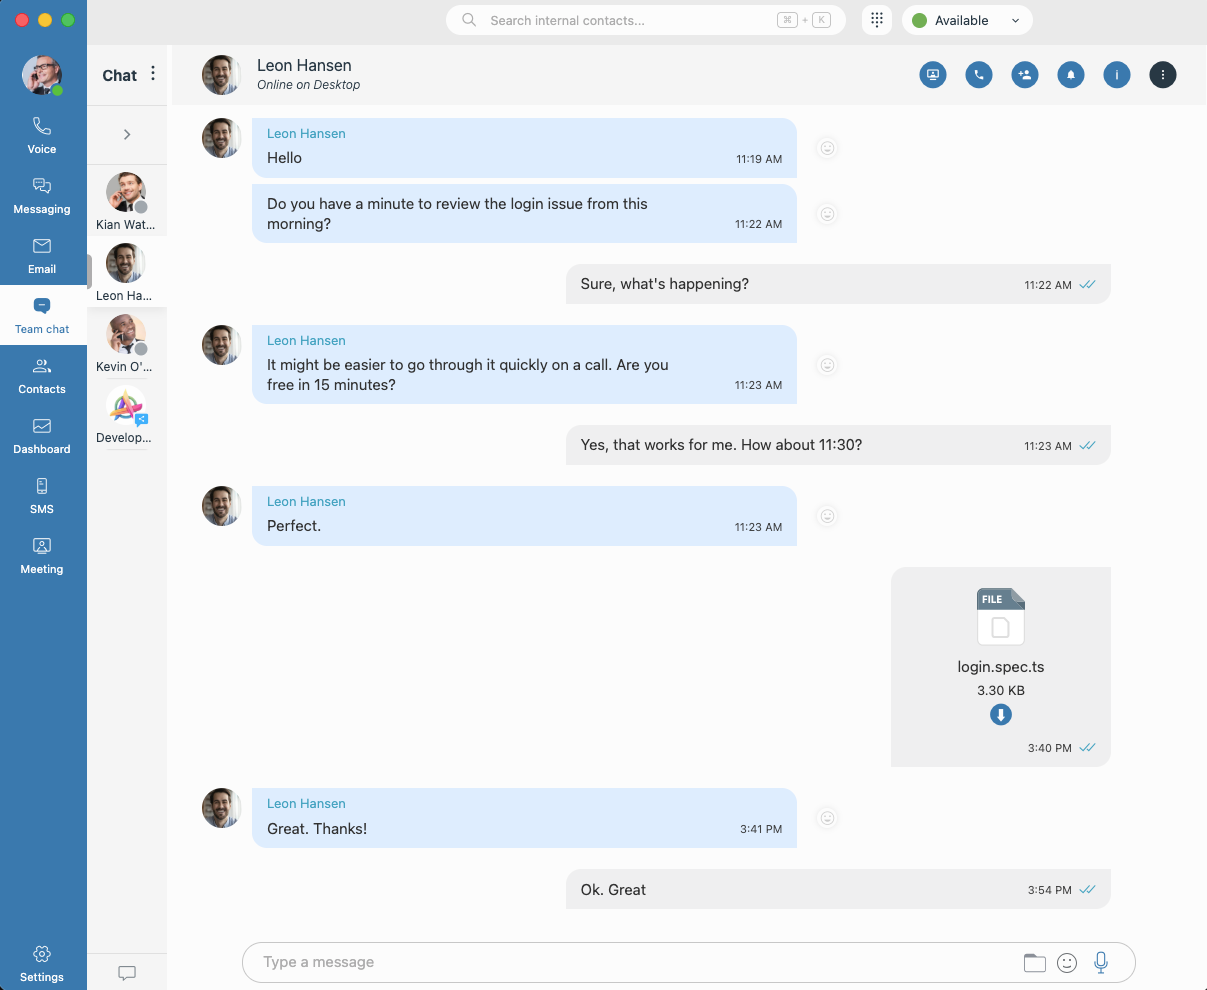This screenshot has width=1207, height=990.
Task: Open the Voice section in the sidebar
Action: [x=41, y=135]
